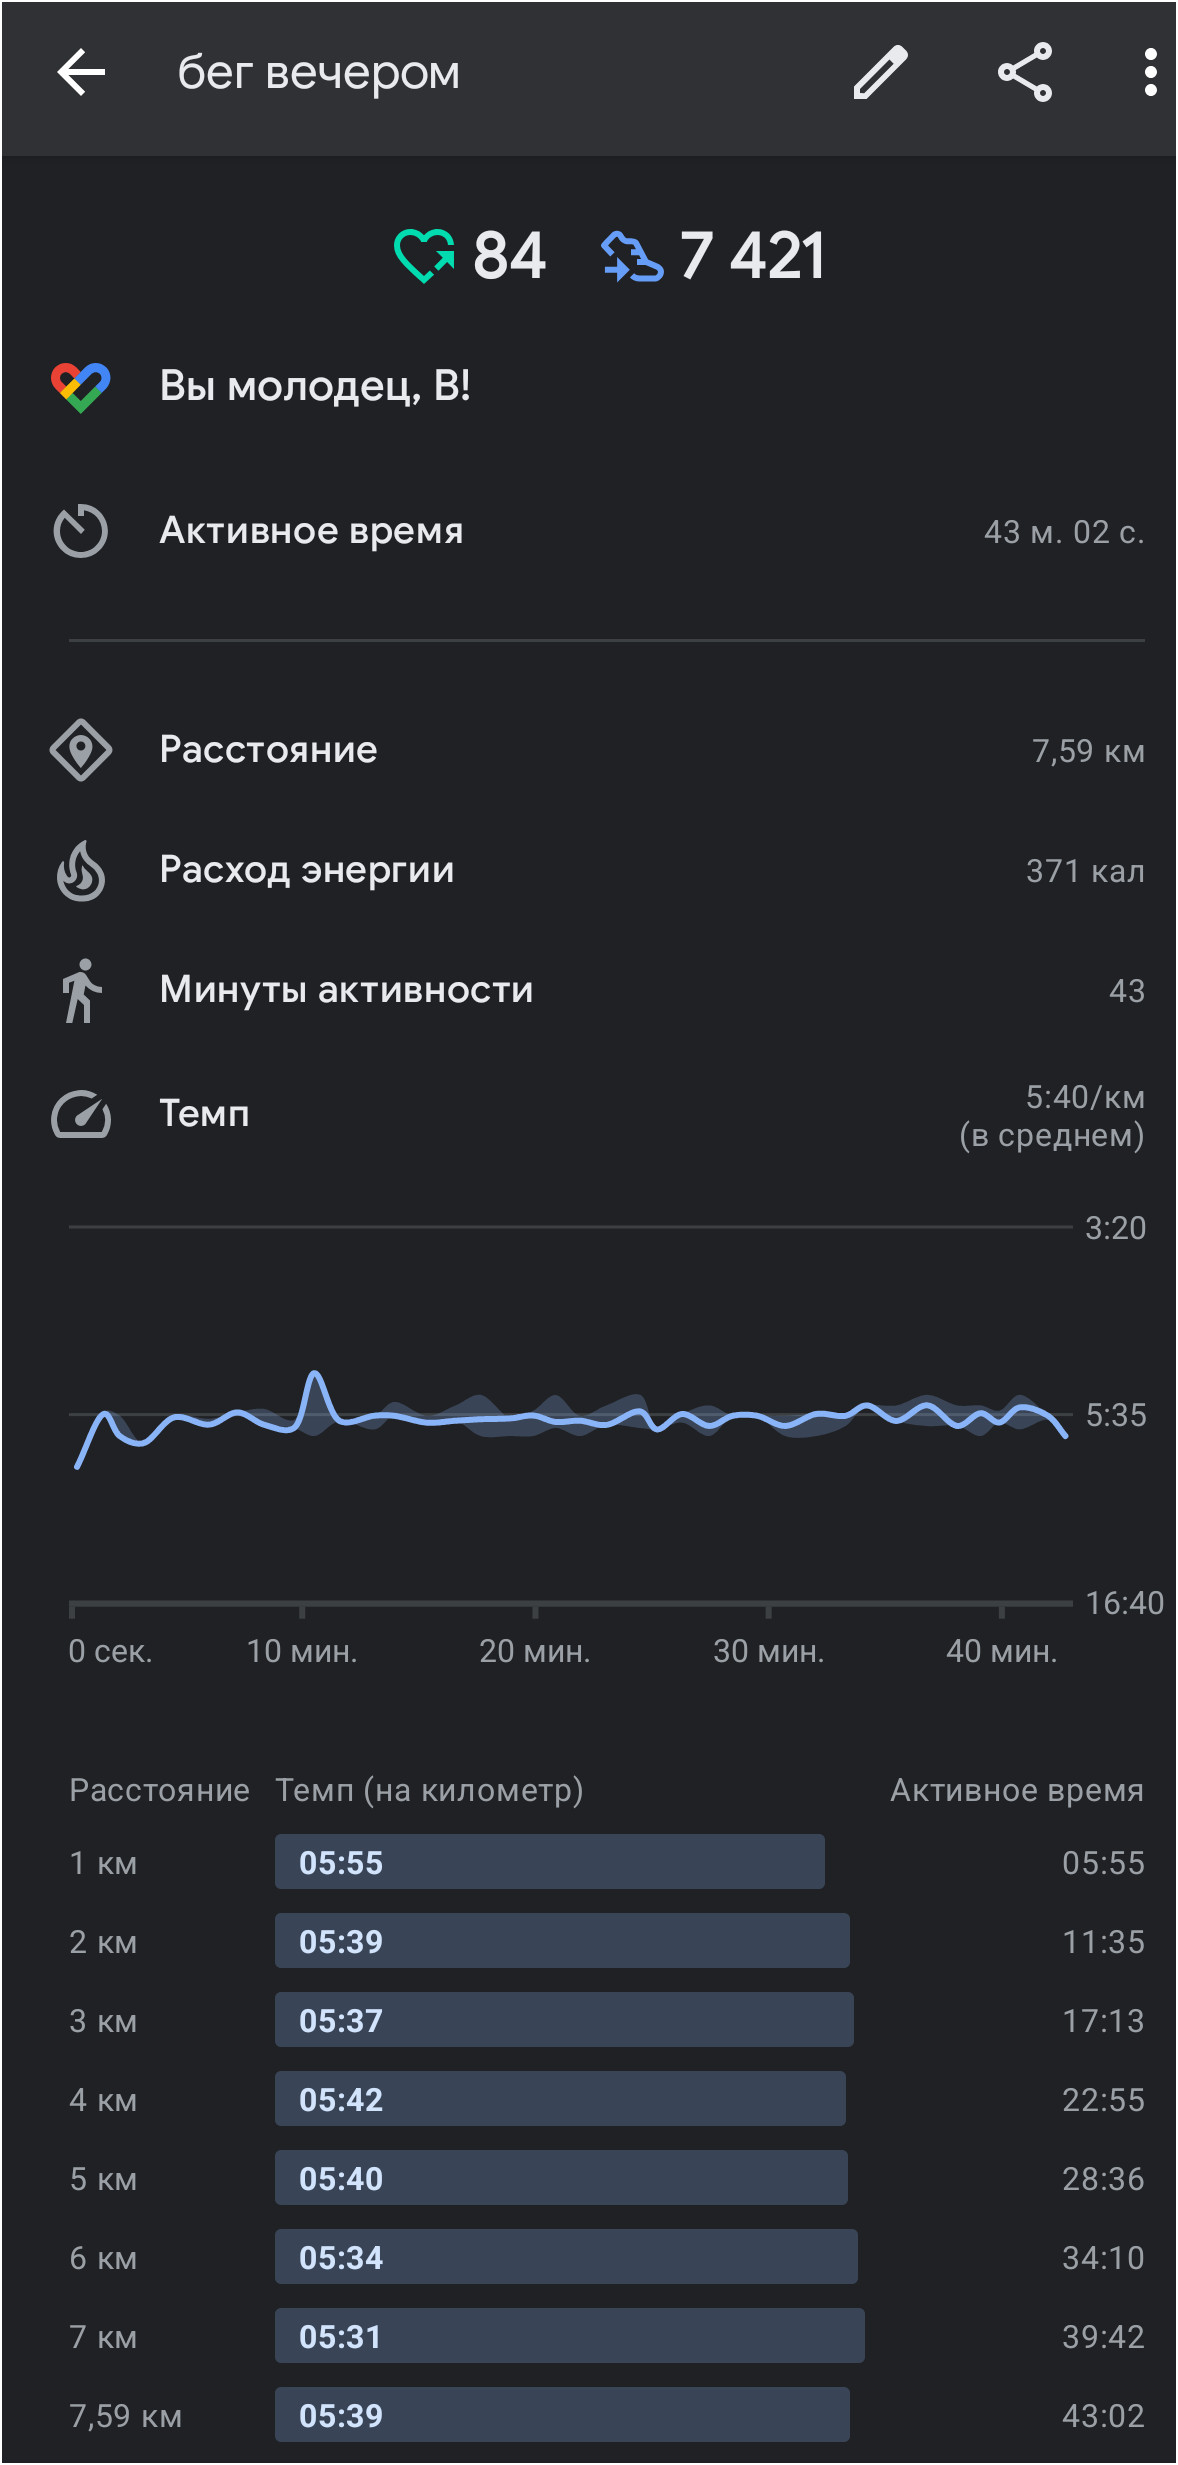1178x2465 pixels.
Task: Open the pencil edit icon
Action: tap(880, 73)
